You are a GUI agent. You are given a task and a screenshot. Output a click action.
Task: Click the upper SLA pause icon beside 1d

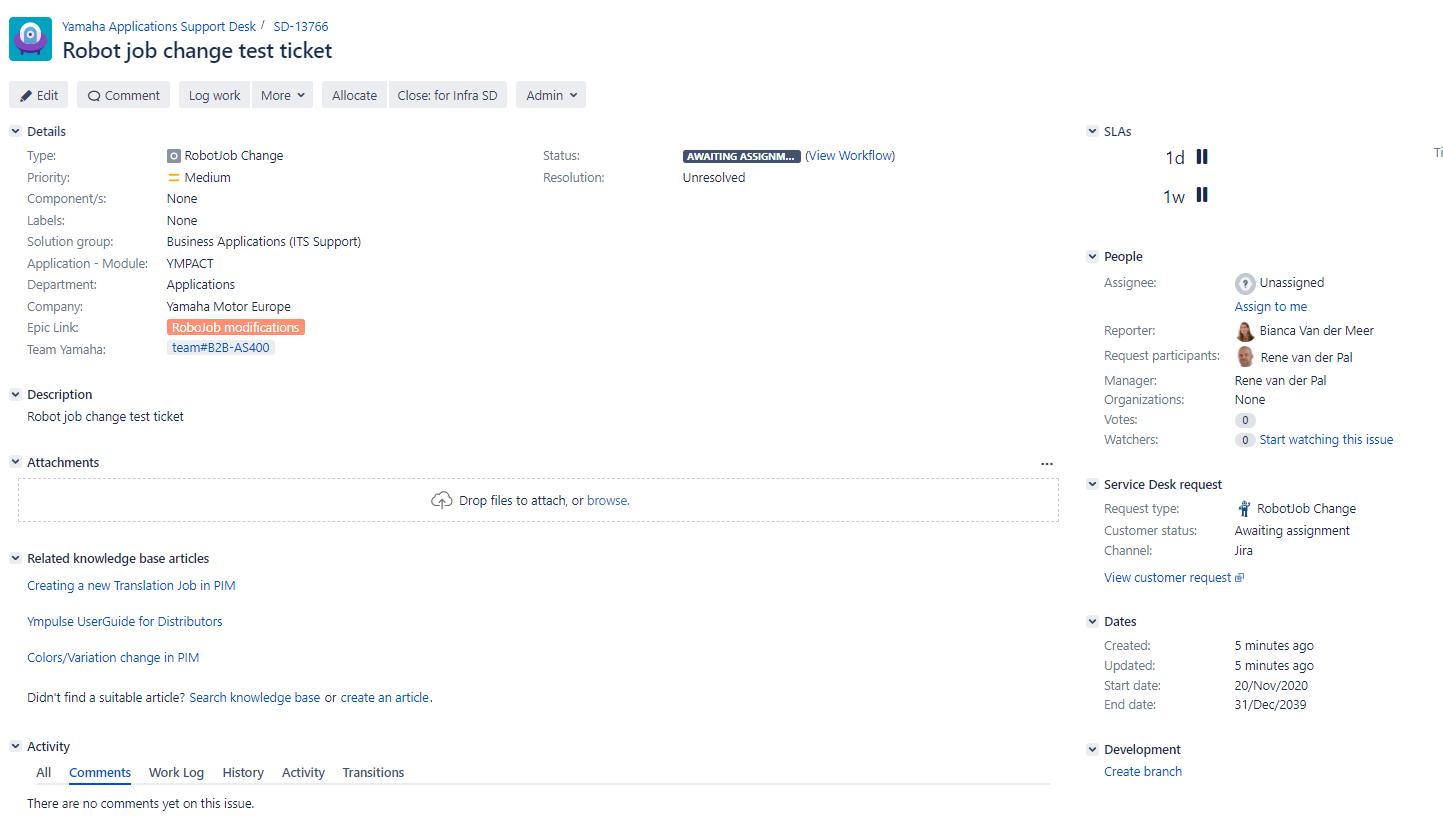click(1202, 156)
